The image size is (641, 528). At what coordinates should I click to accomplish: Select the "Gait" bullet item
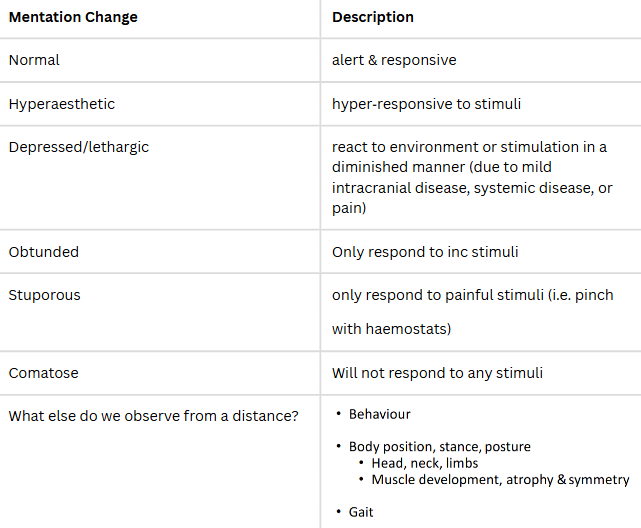(x=361, y=512)
